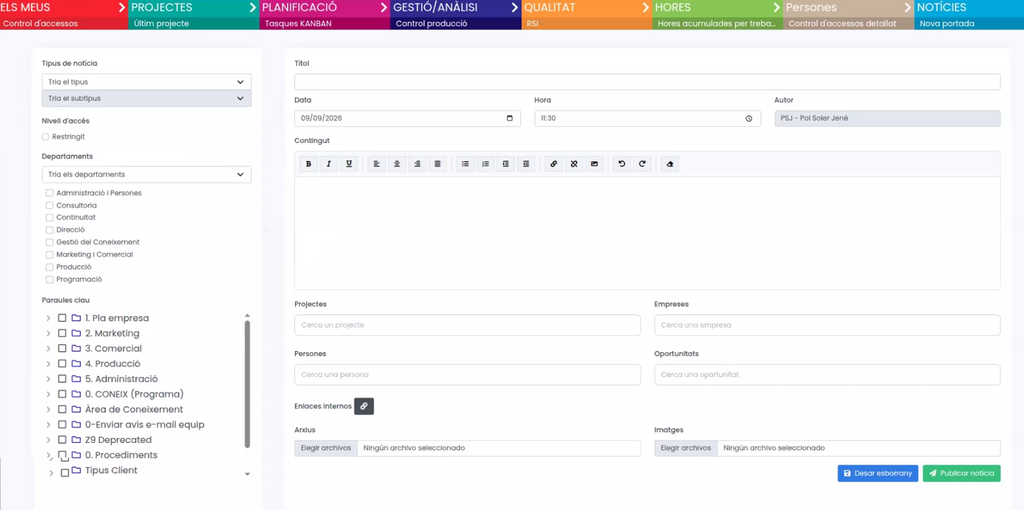This screenshot has width=1024, height=510.
Task: Click the underline formatting icon
Action: pyautogui.click(x=349, y=164)
